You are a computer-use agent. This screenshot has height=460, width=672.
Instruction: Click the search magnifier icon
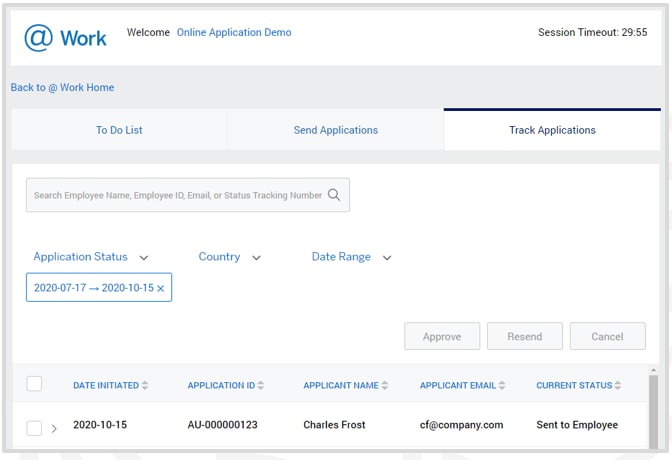tap(335, 196)
